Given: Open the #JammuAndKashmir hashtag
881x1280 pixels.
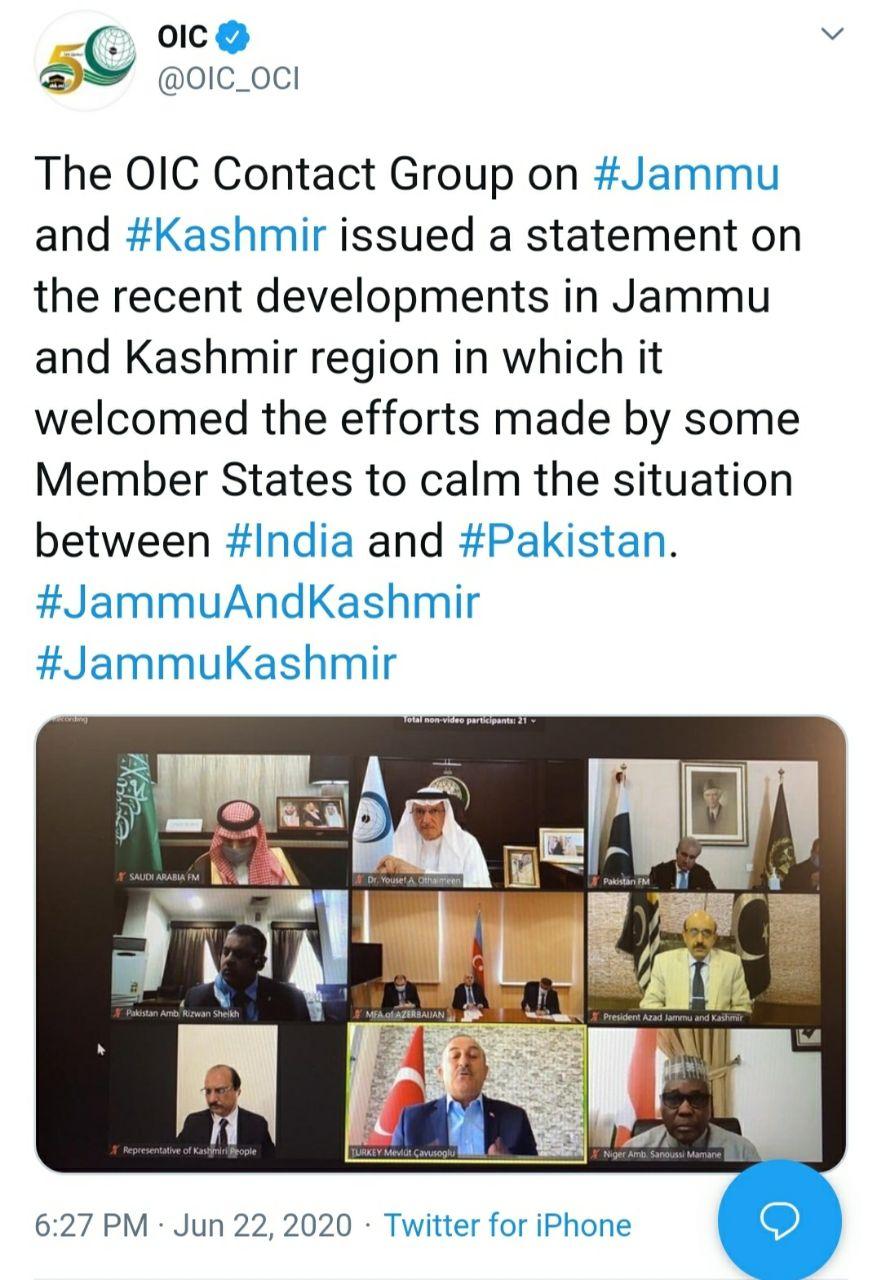Looking at the screenshot, I should coord(257,602).
